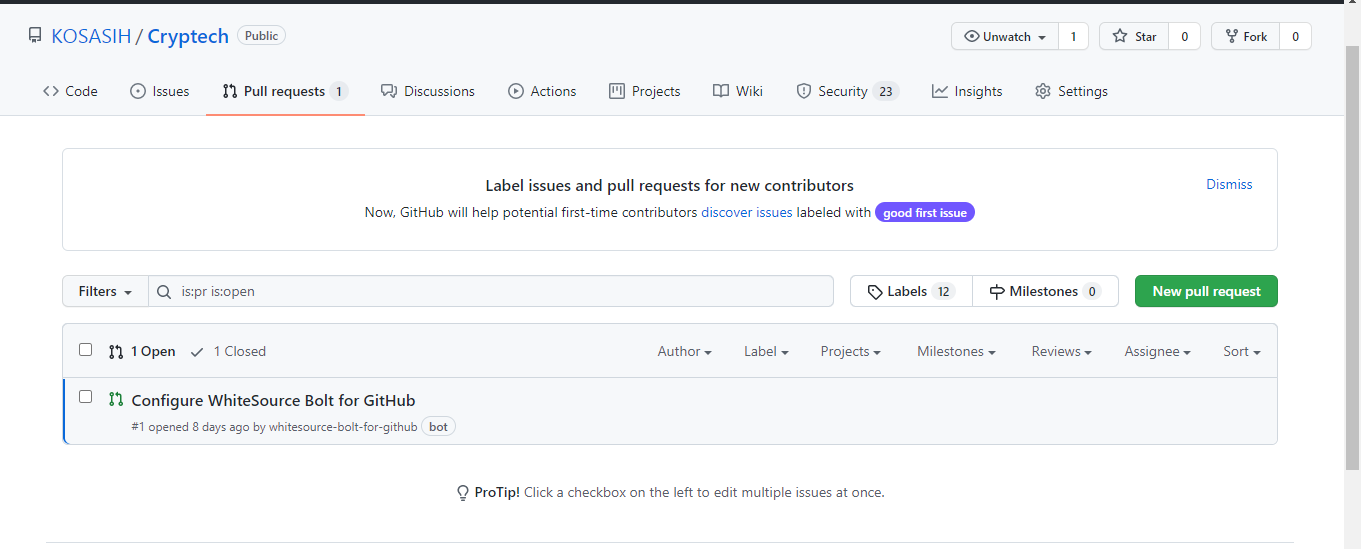Dismiss the new contributors banner
This screenshot has height=549, width=1361.
(1229, 184)
